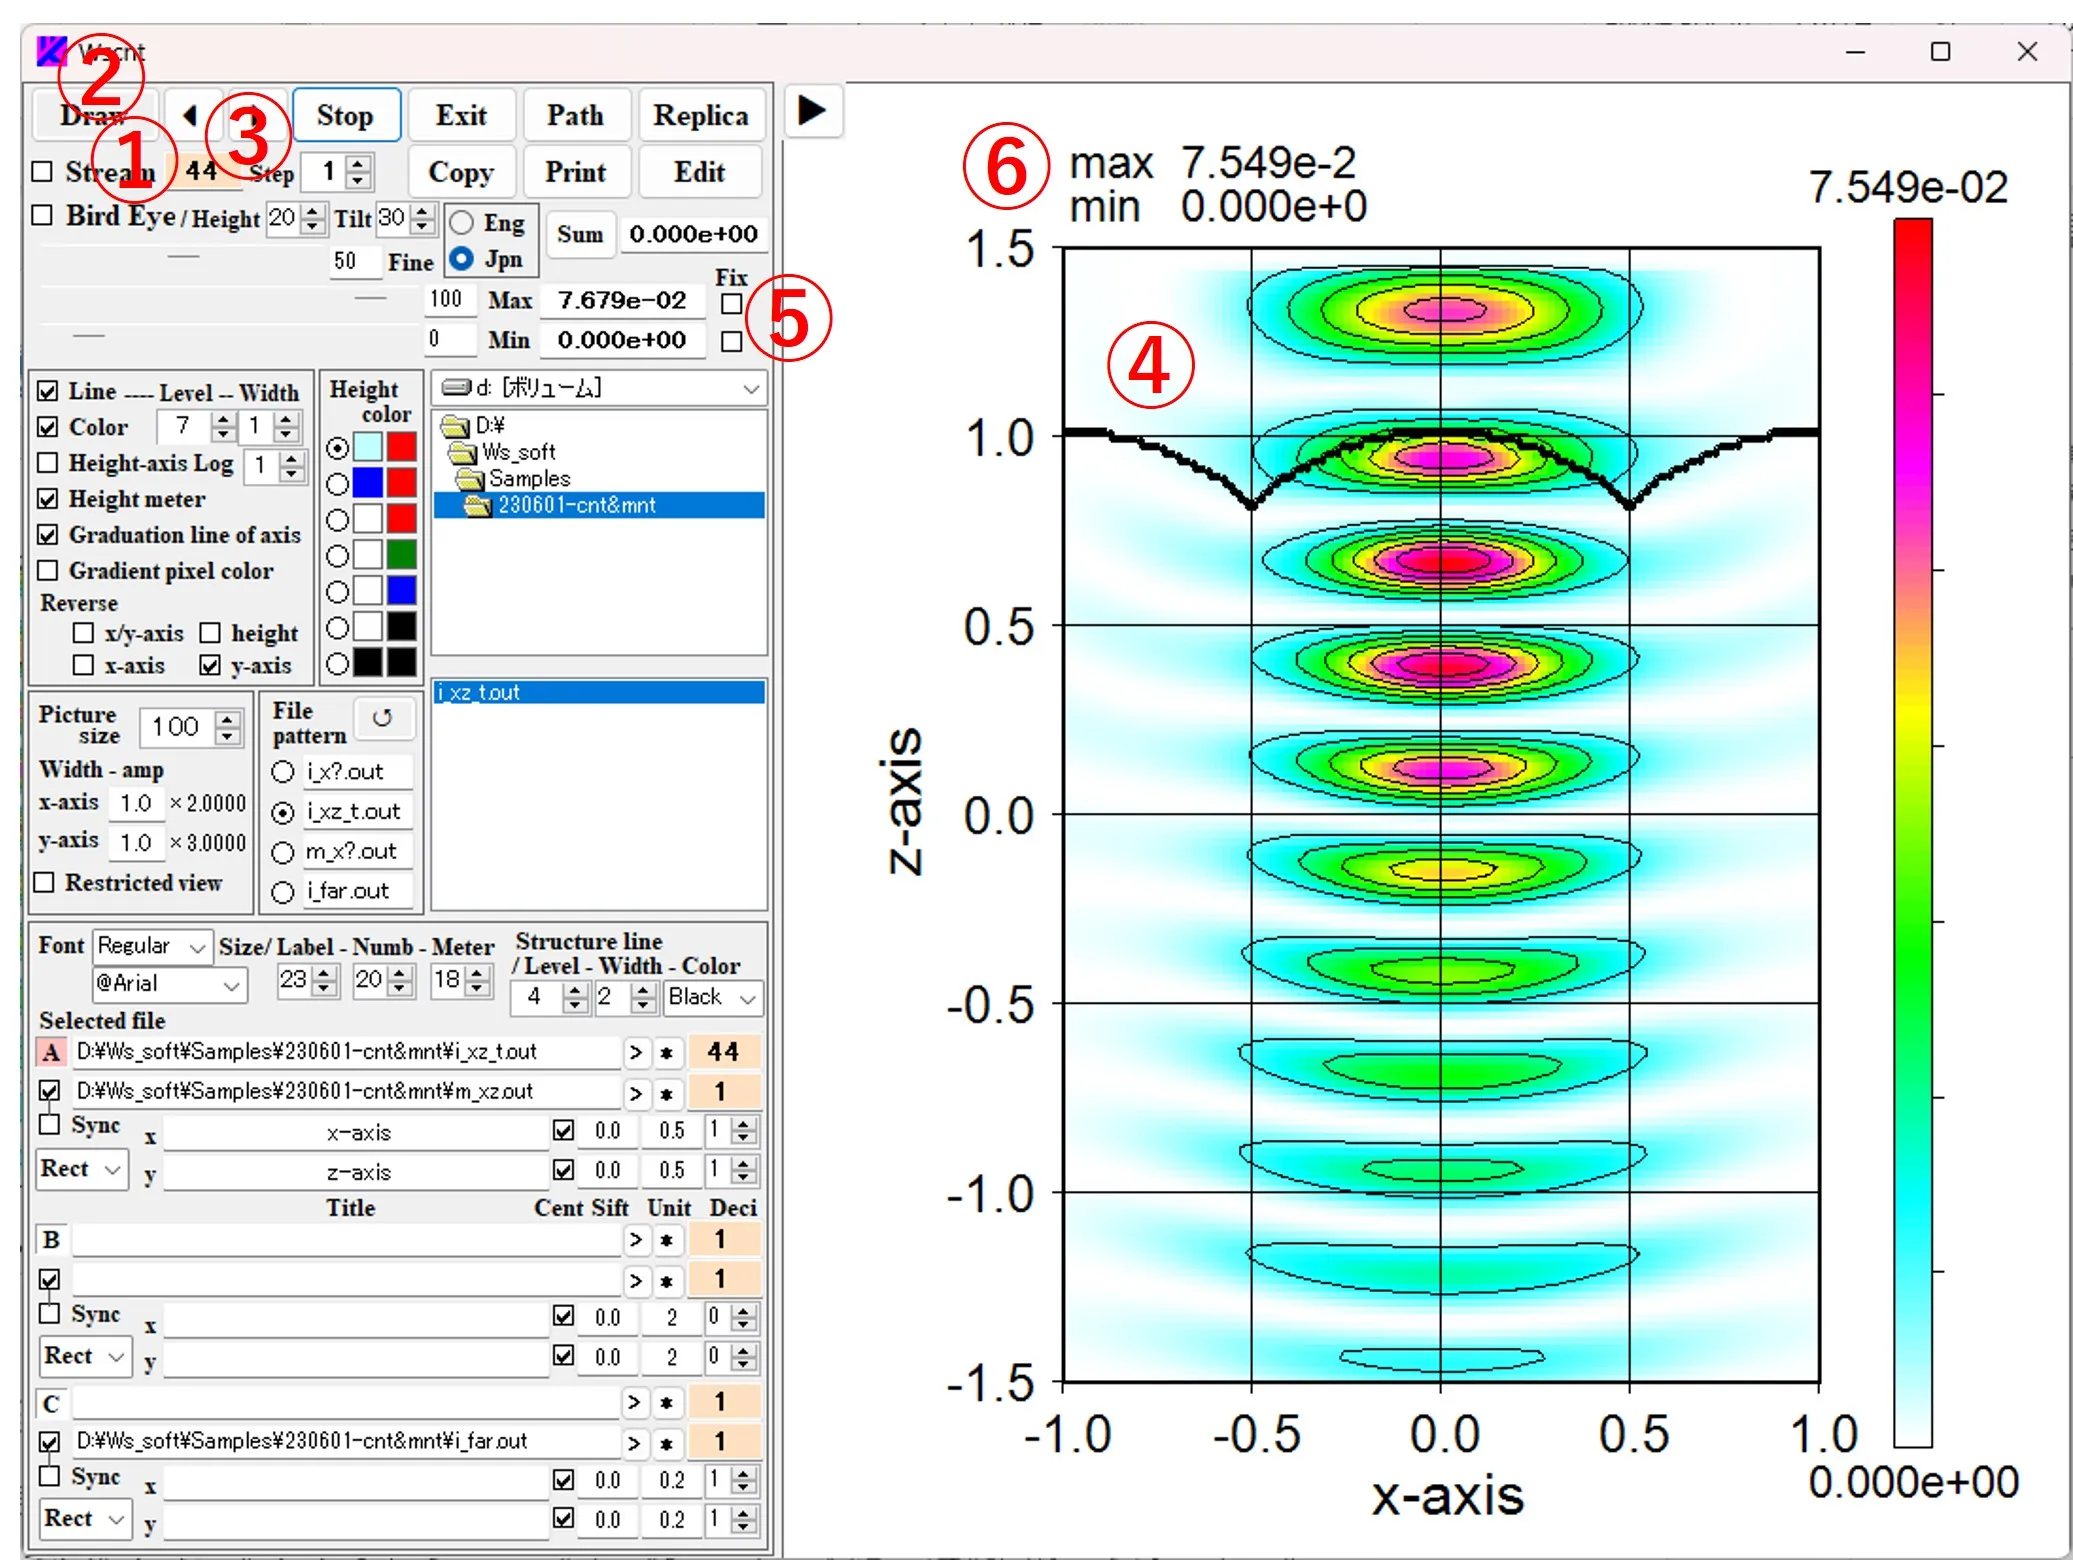Click the previous frame left arrow button
This screenshot has height=1560, width=2073.
(x=191, y=115)
